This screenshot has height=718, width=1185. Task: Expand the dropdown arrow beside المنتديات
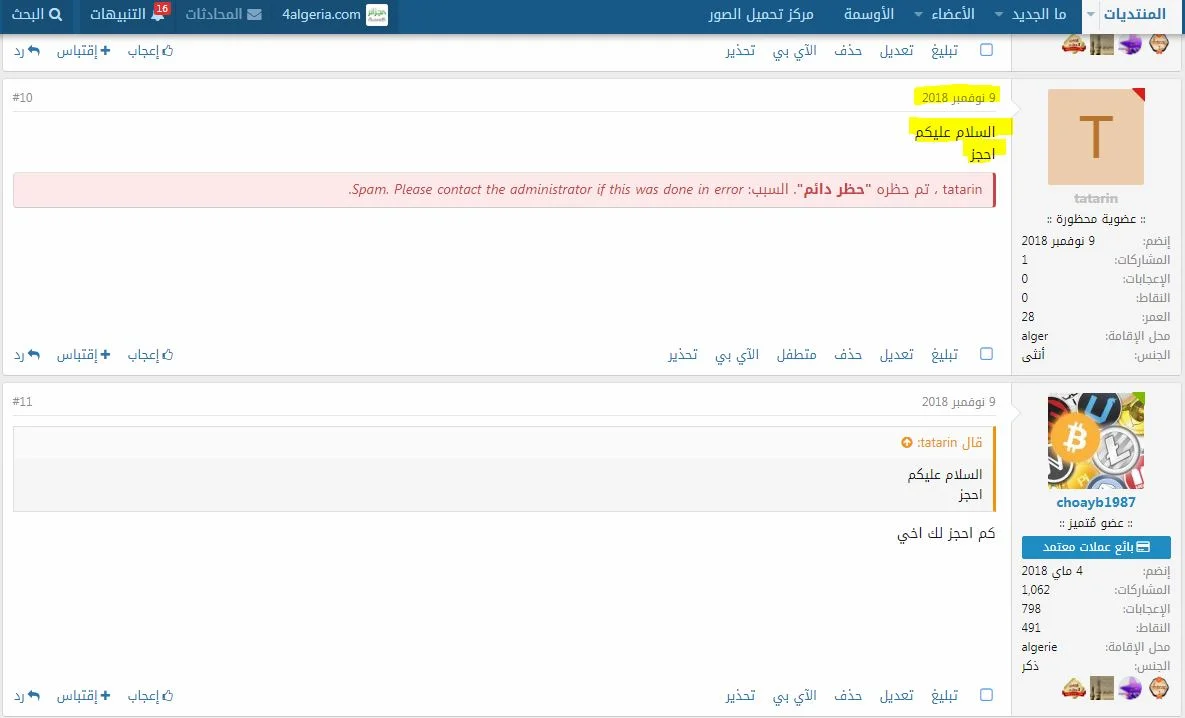[x=1090, y=16]
